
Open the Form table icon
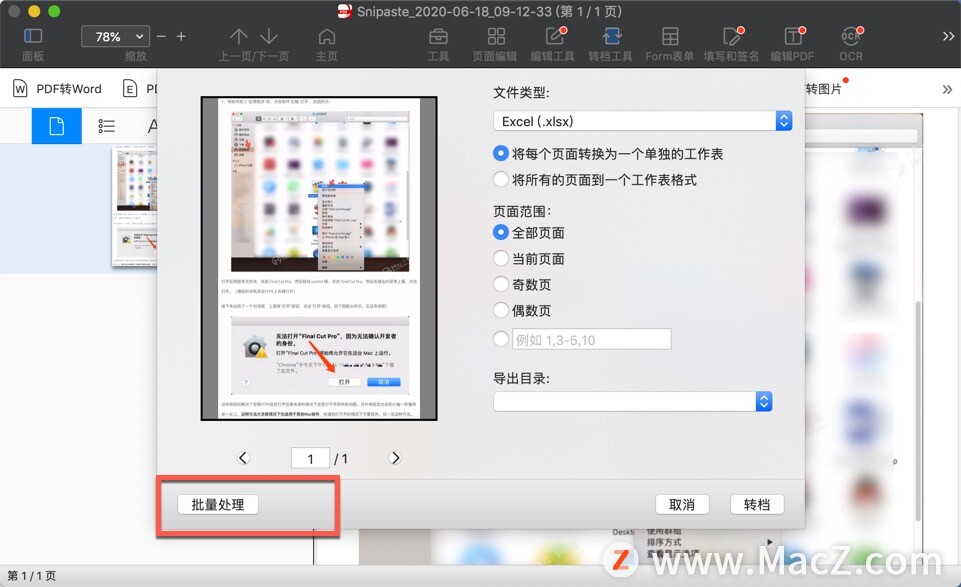[670, 36]
